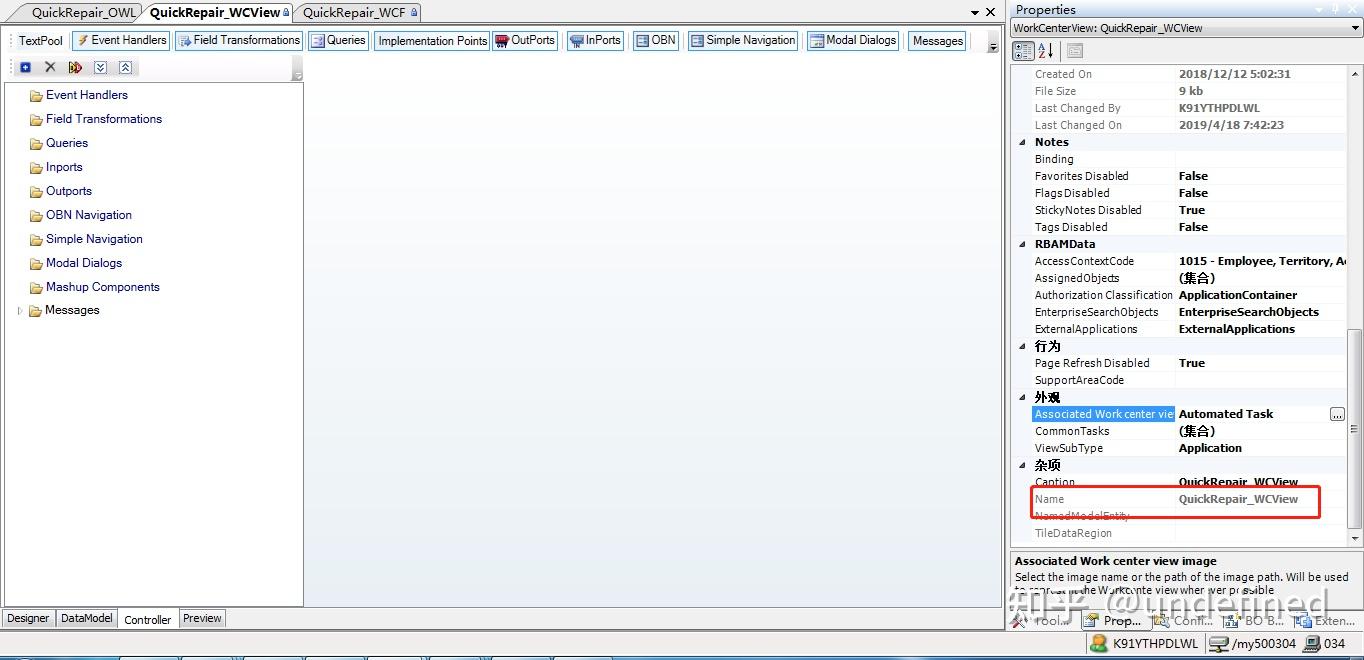
Task: Collapse the RBAMData property category
Action: pos(1022,244)
